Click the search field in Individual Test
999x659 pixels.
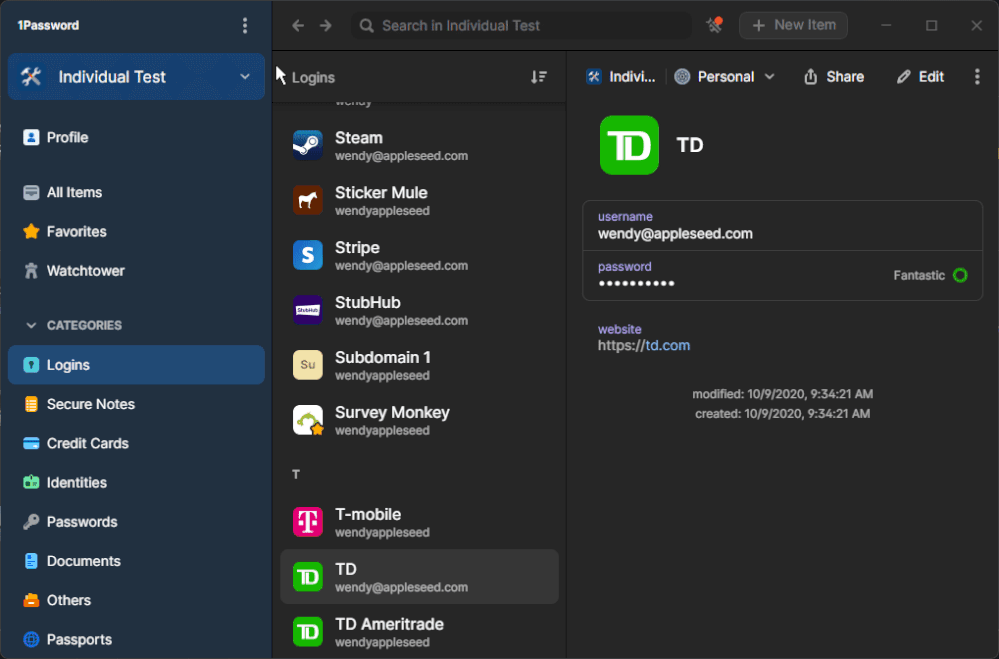[520, 26]
